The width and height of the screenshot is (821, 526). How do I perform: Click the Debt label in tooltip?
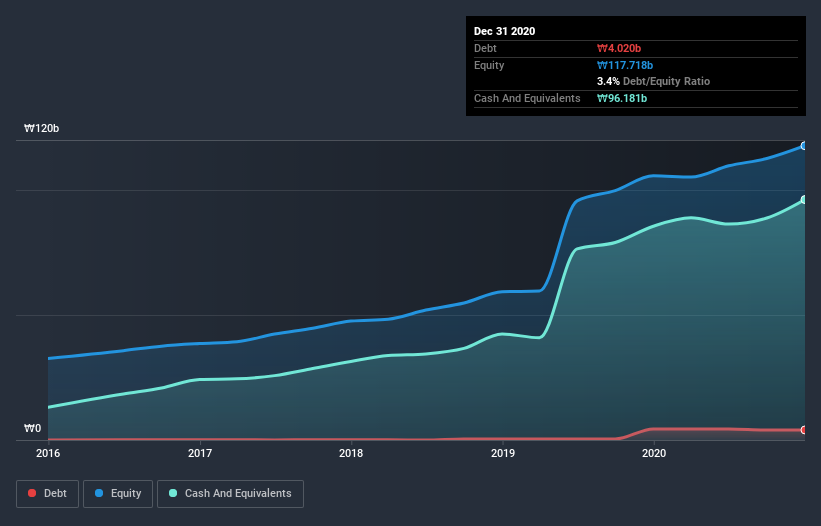coord(485,48)
